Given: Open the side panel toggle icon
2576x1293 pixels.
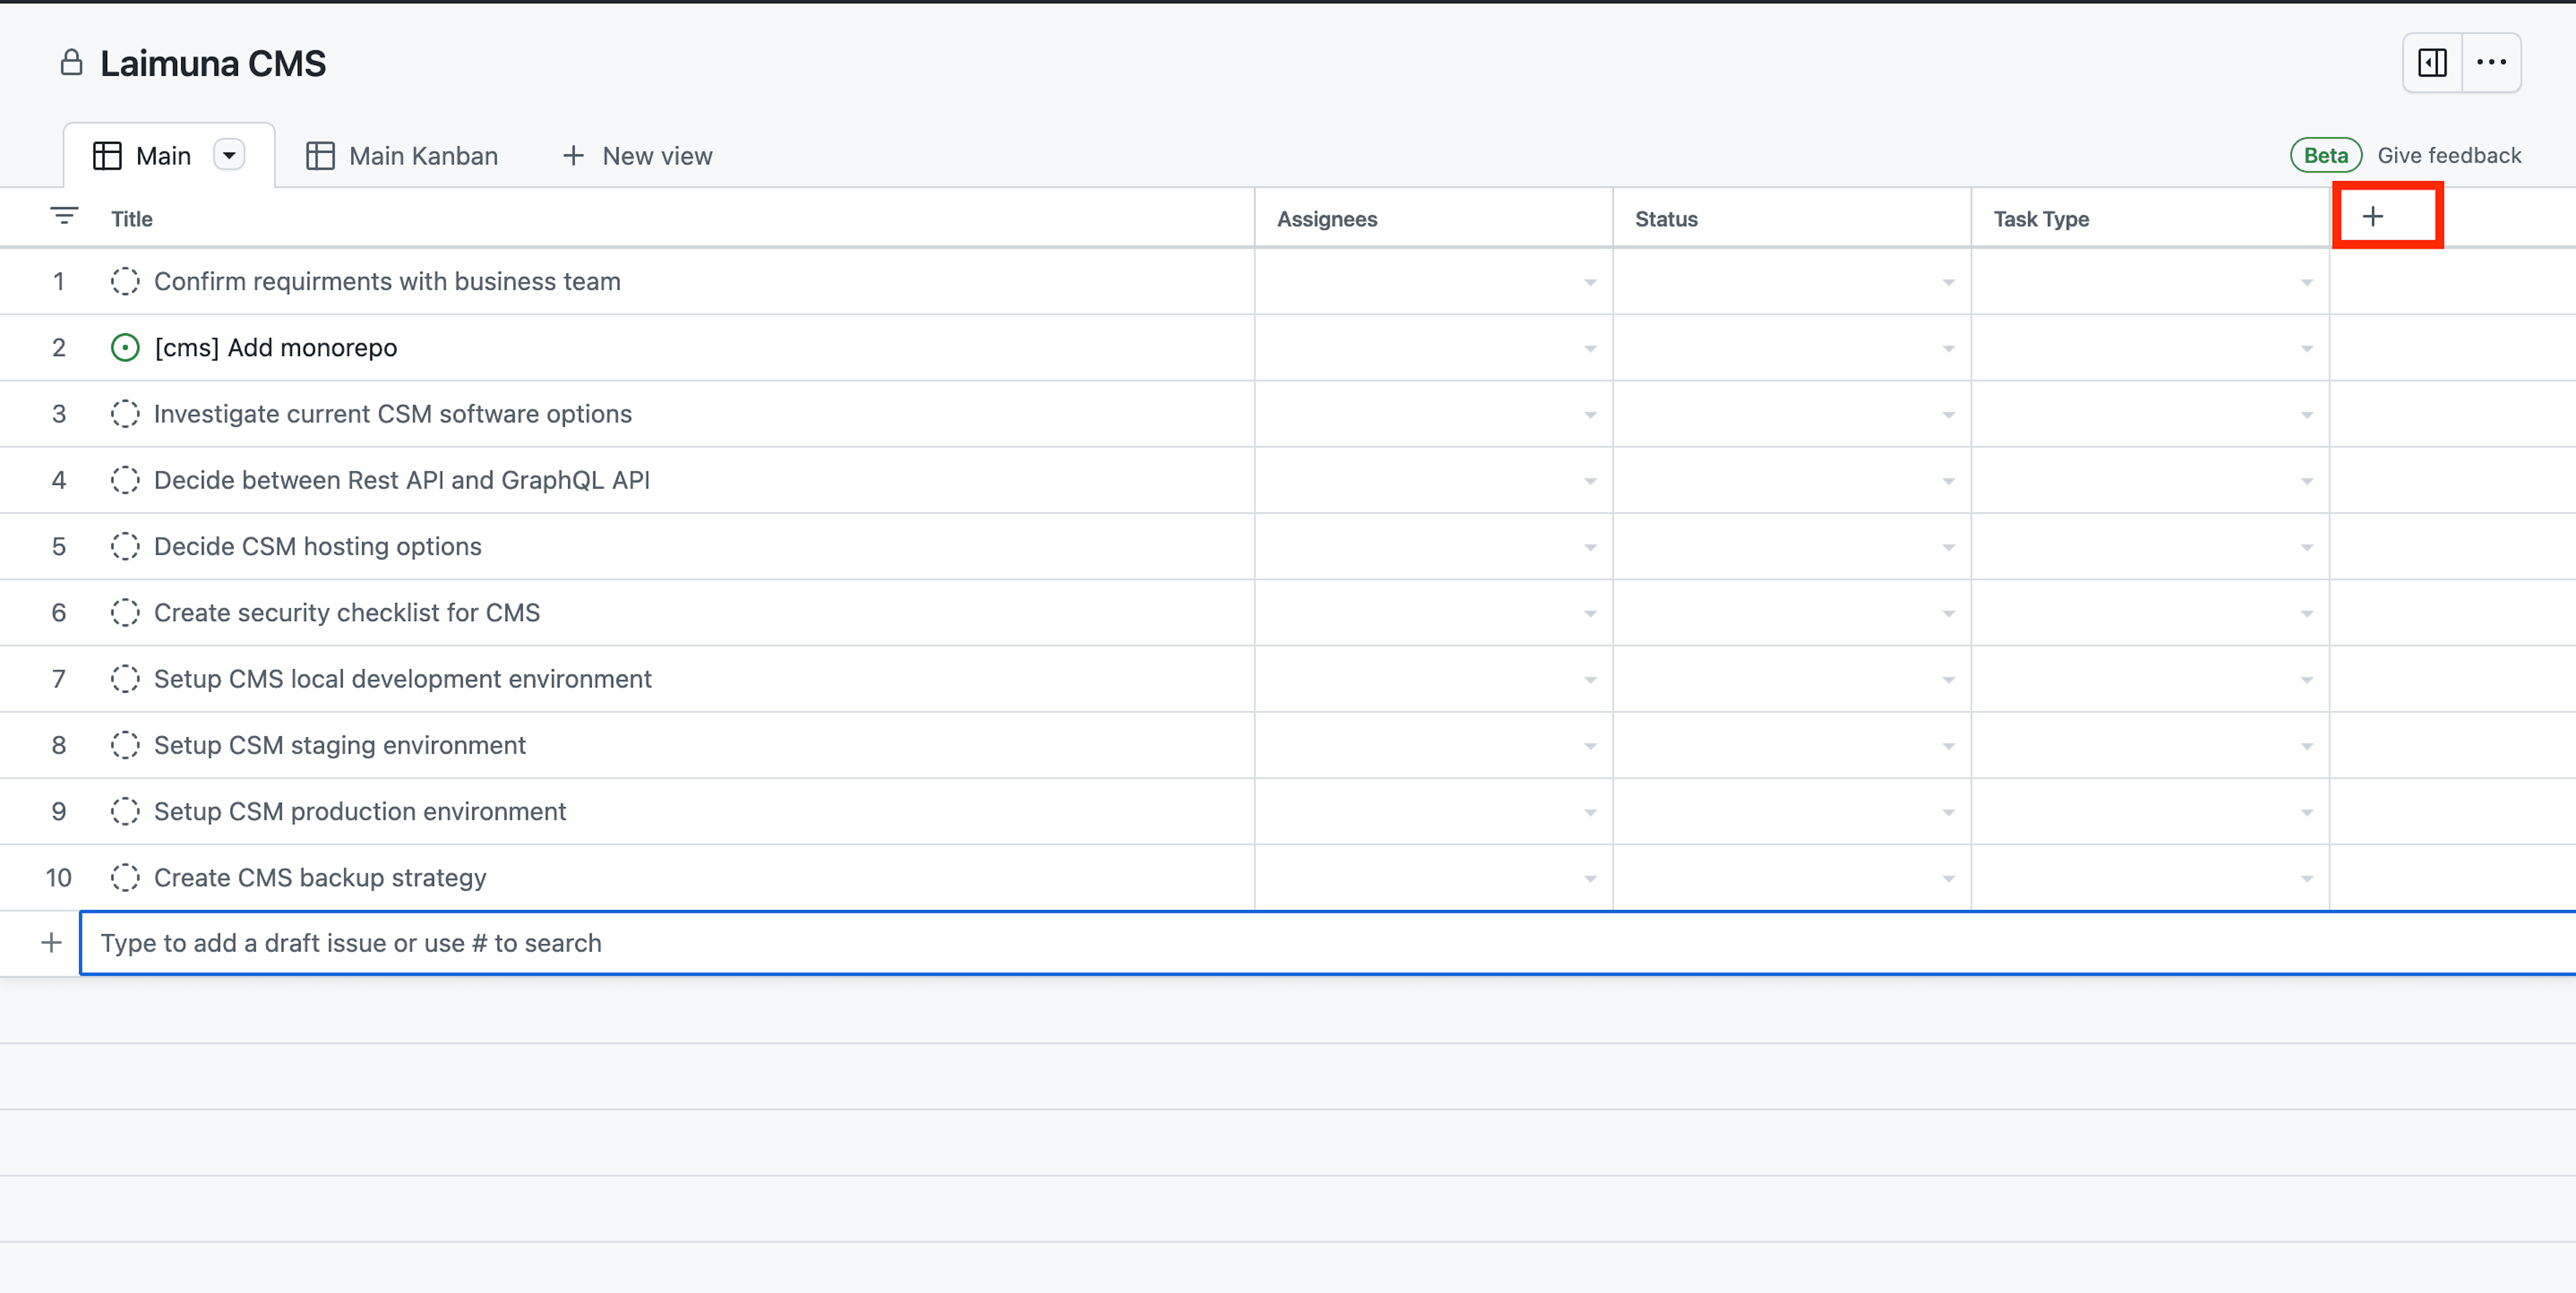Looking at the screenshot, I should click(x=2432, y=63).
